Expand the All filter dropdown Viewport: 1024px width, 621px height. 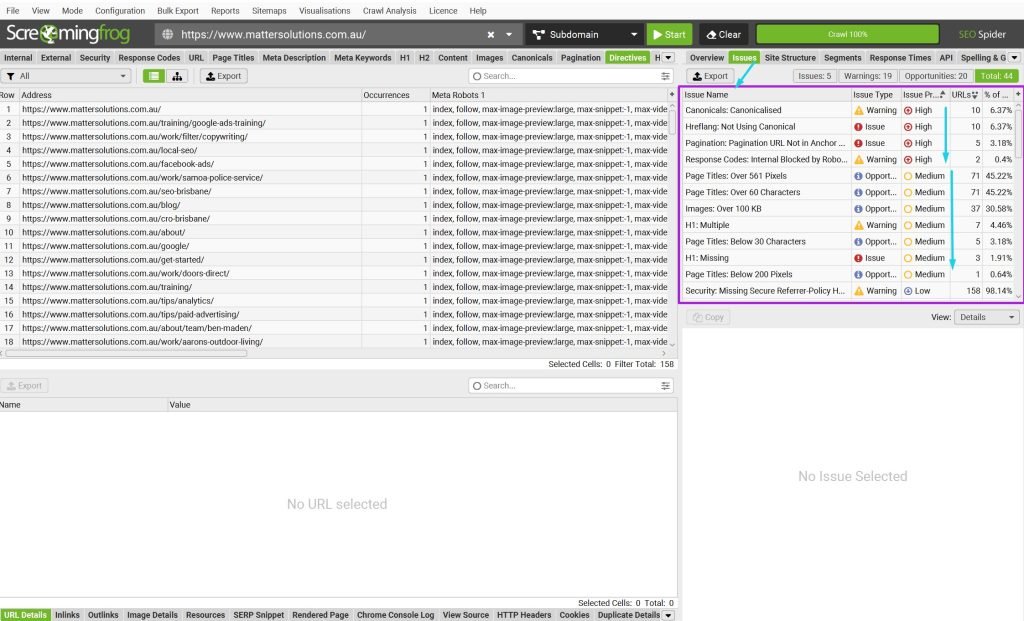point(67,76)
